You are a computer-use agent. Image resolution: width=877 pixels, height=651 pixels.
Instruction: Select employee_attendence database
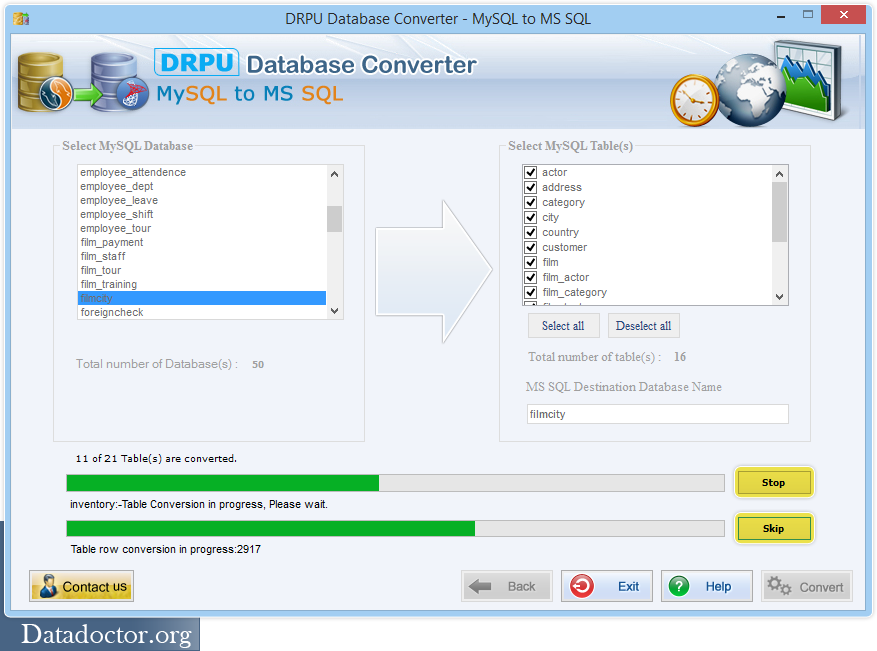[x=202, y=172]
